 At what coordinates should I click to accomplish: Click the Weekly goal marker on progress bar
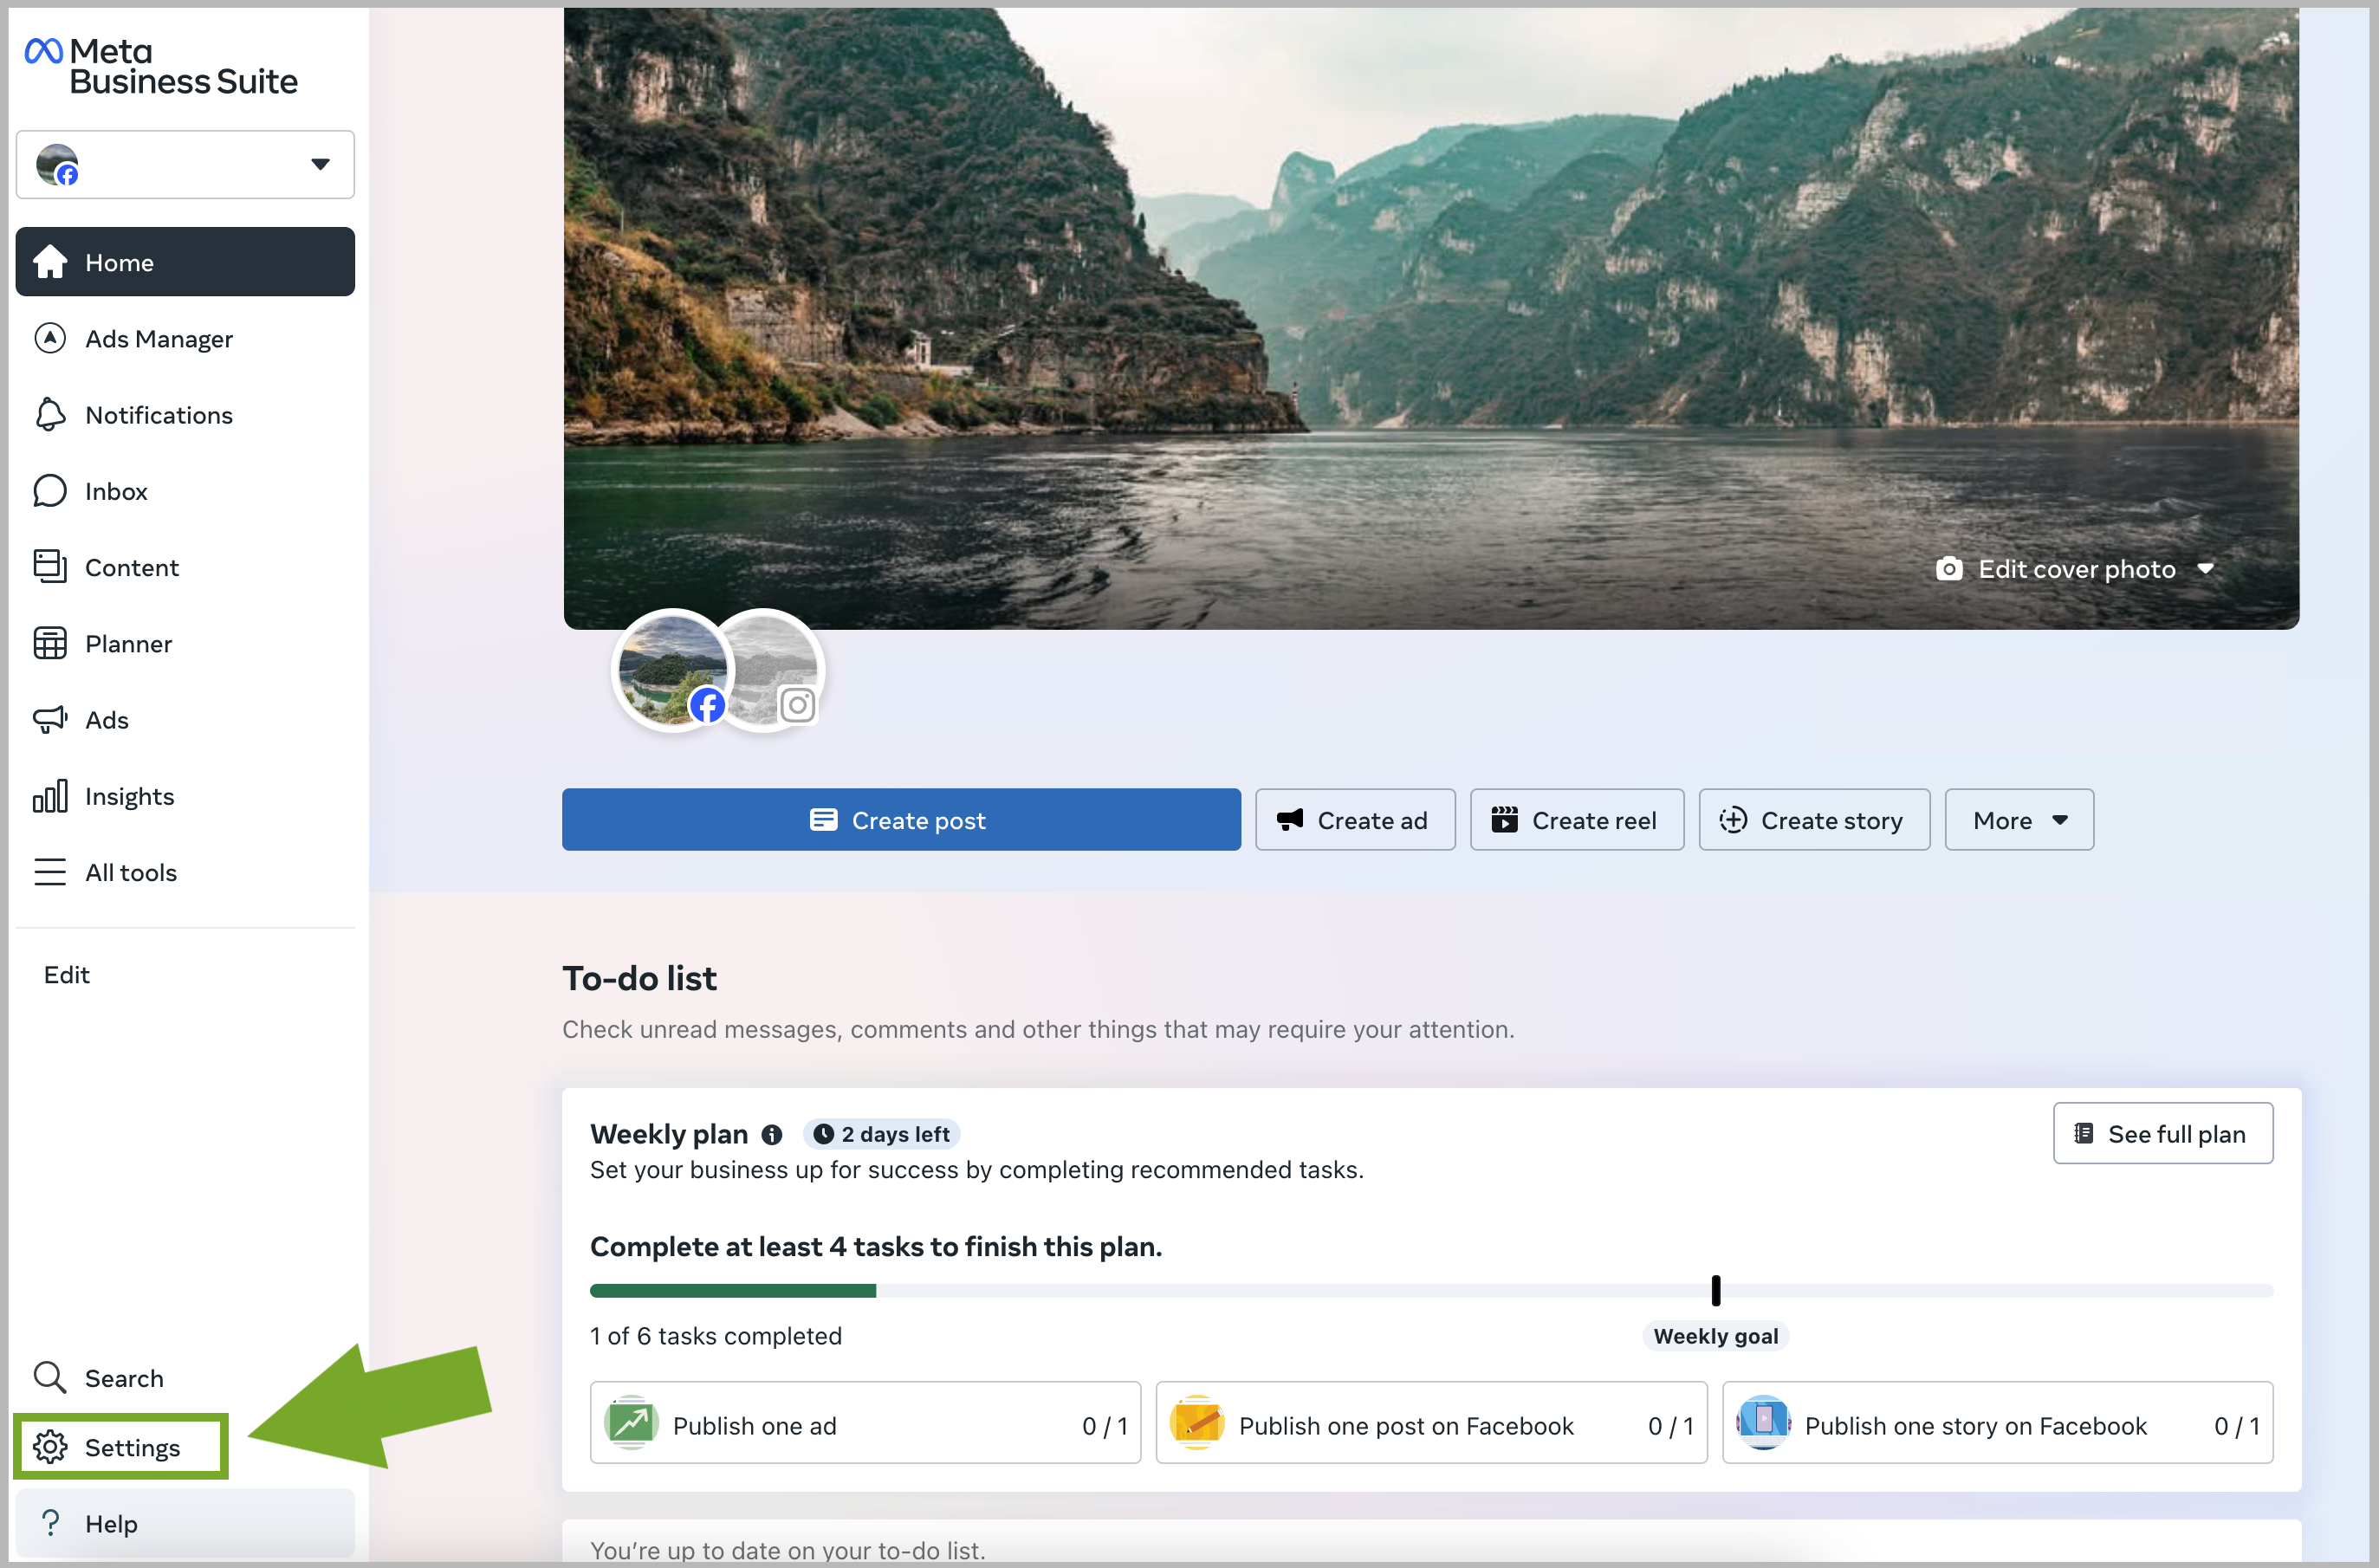tap(1716, 1291)
